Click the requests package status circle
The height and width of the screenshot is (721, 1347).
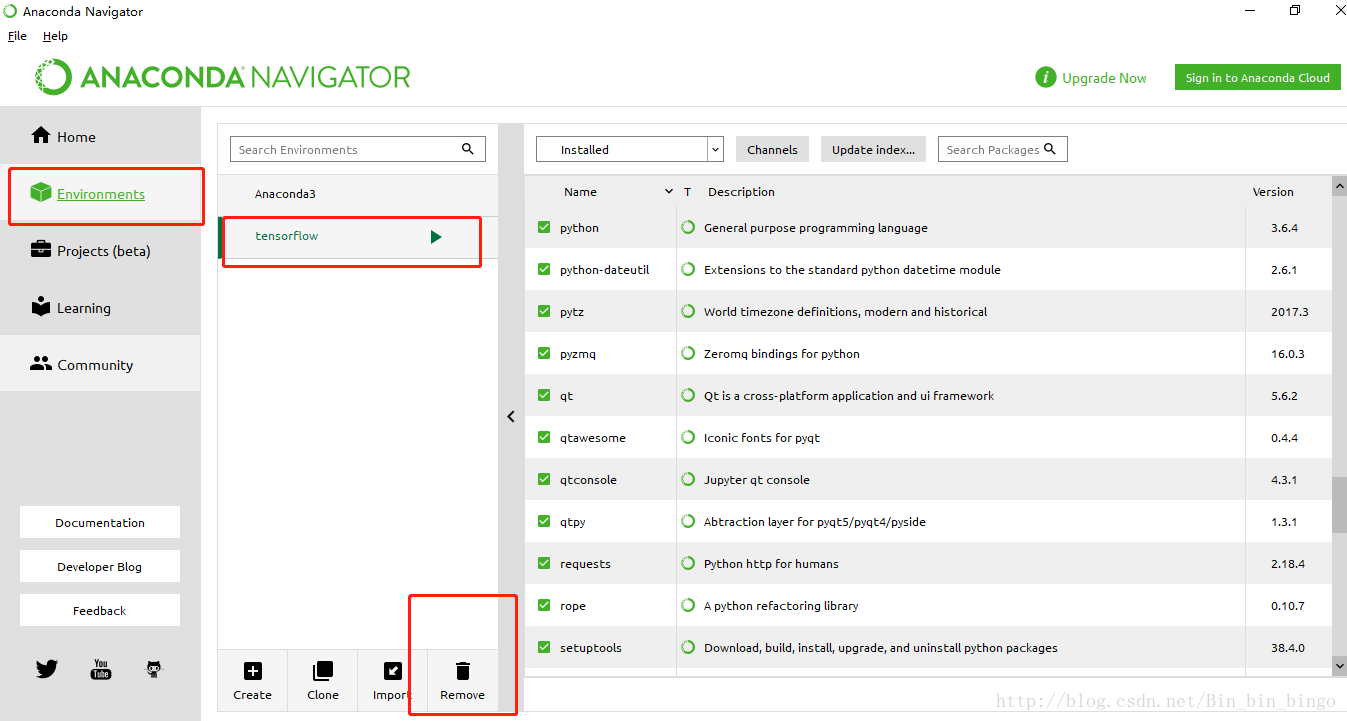click(x=688, y=563)
